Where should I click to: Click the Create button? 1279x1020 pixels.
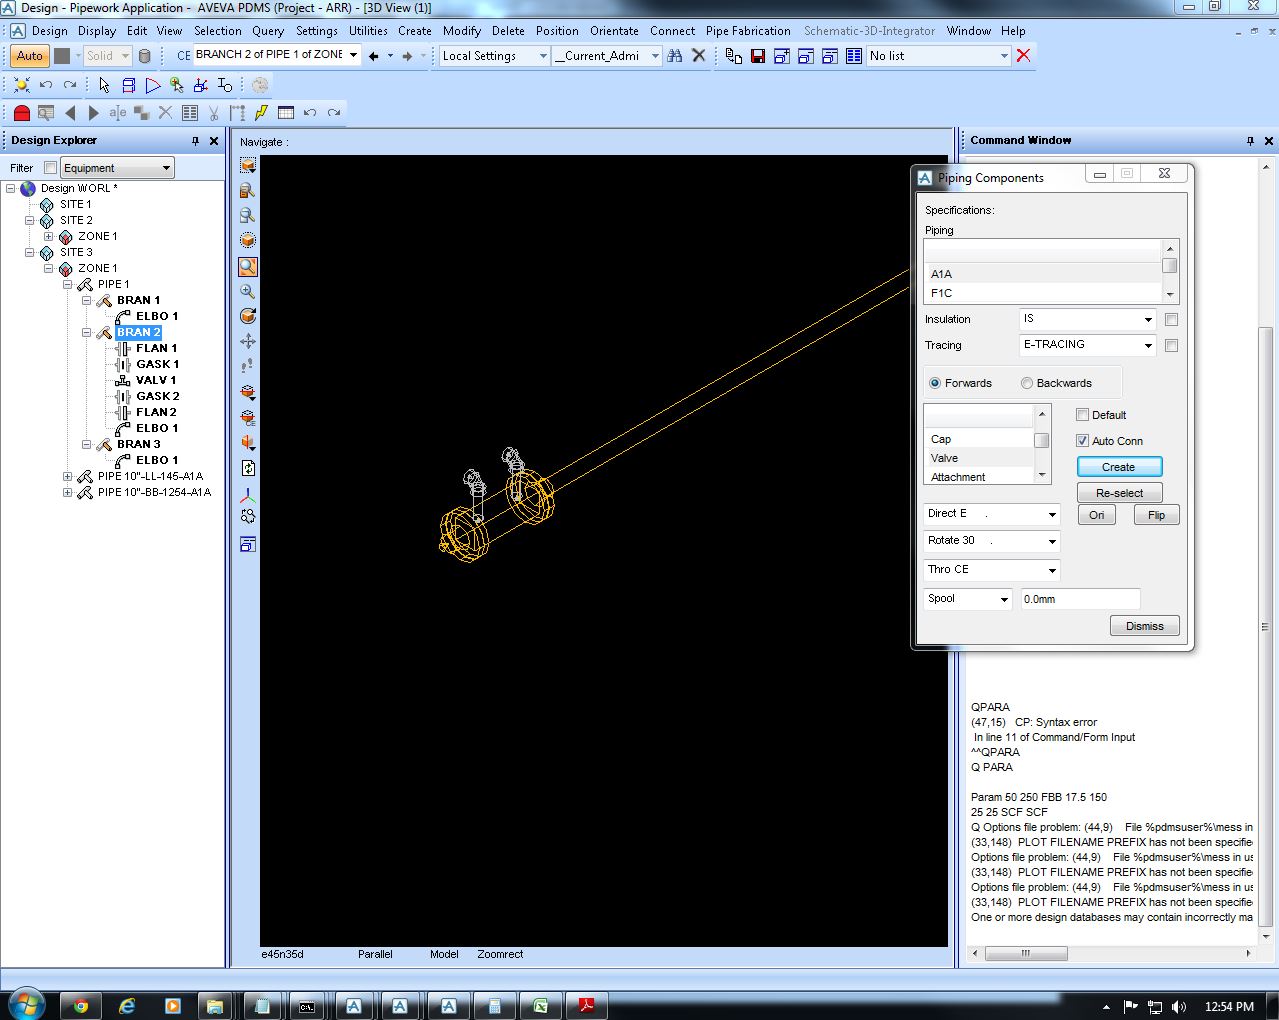click(1119, 467)
